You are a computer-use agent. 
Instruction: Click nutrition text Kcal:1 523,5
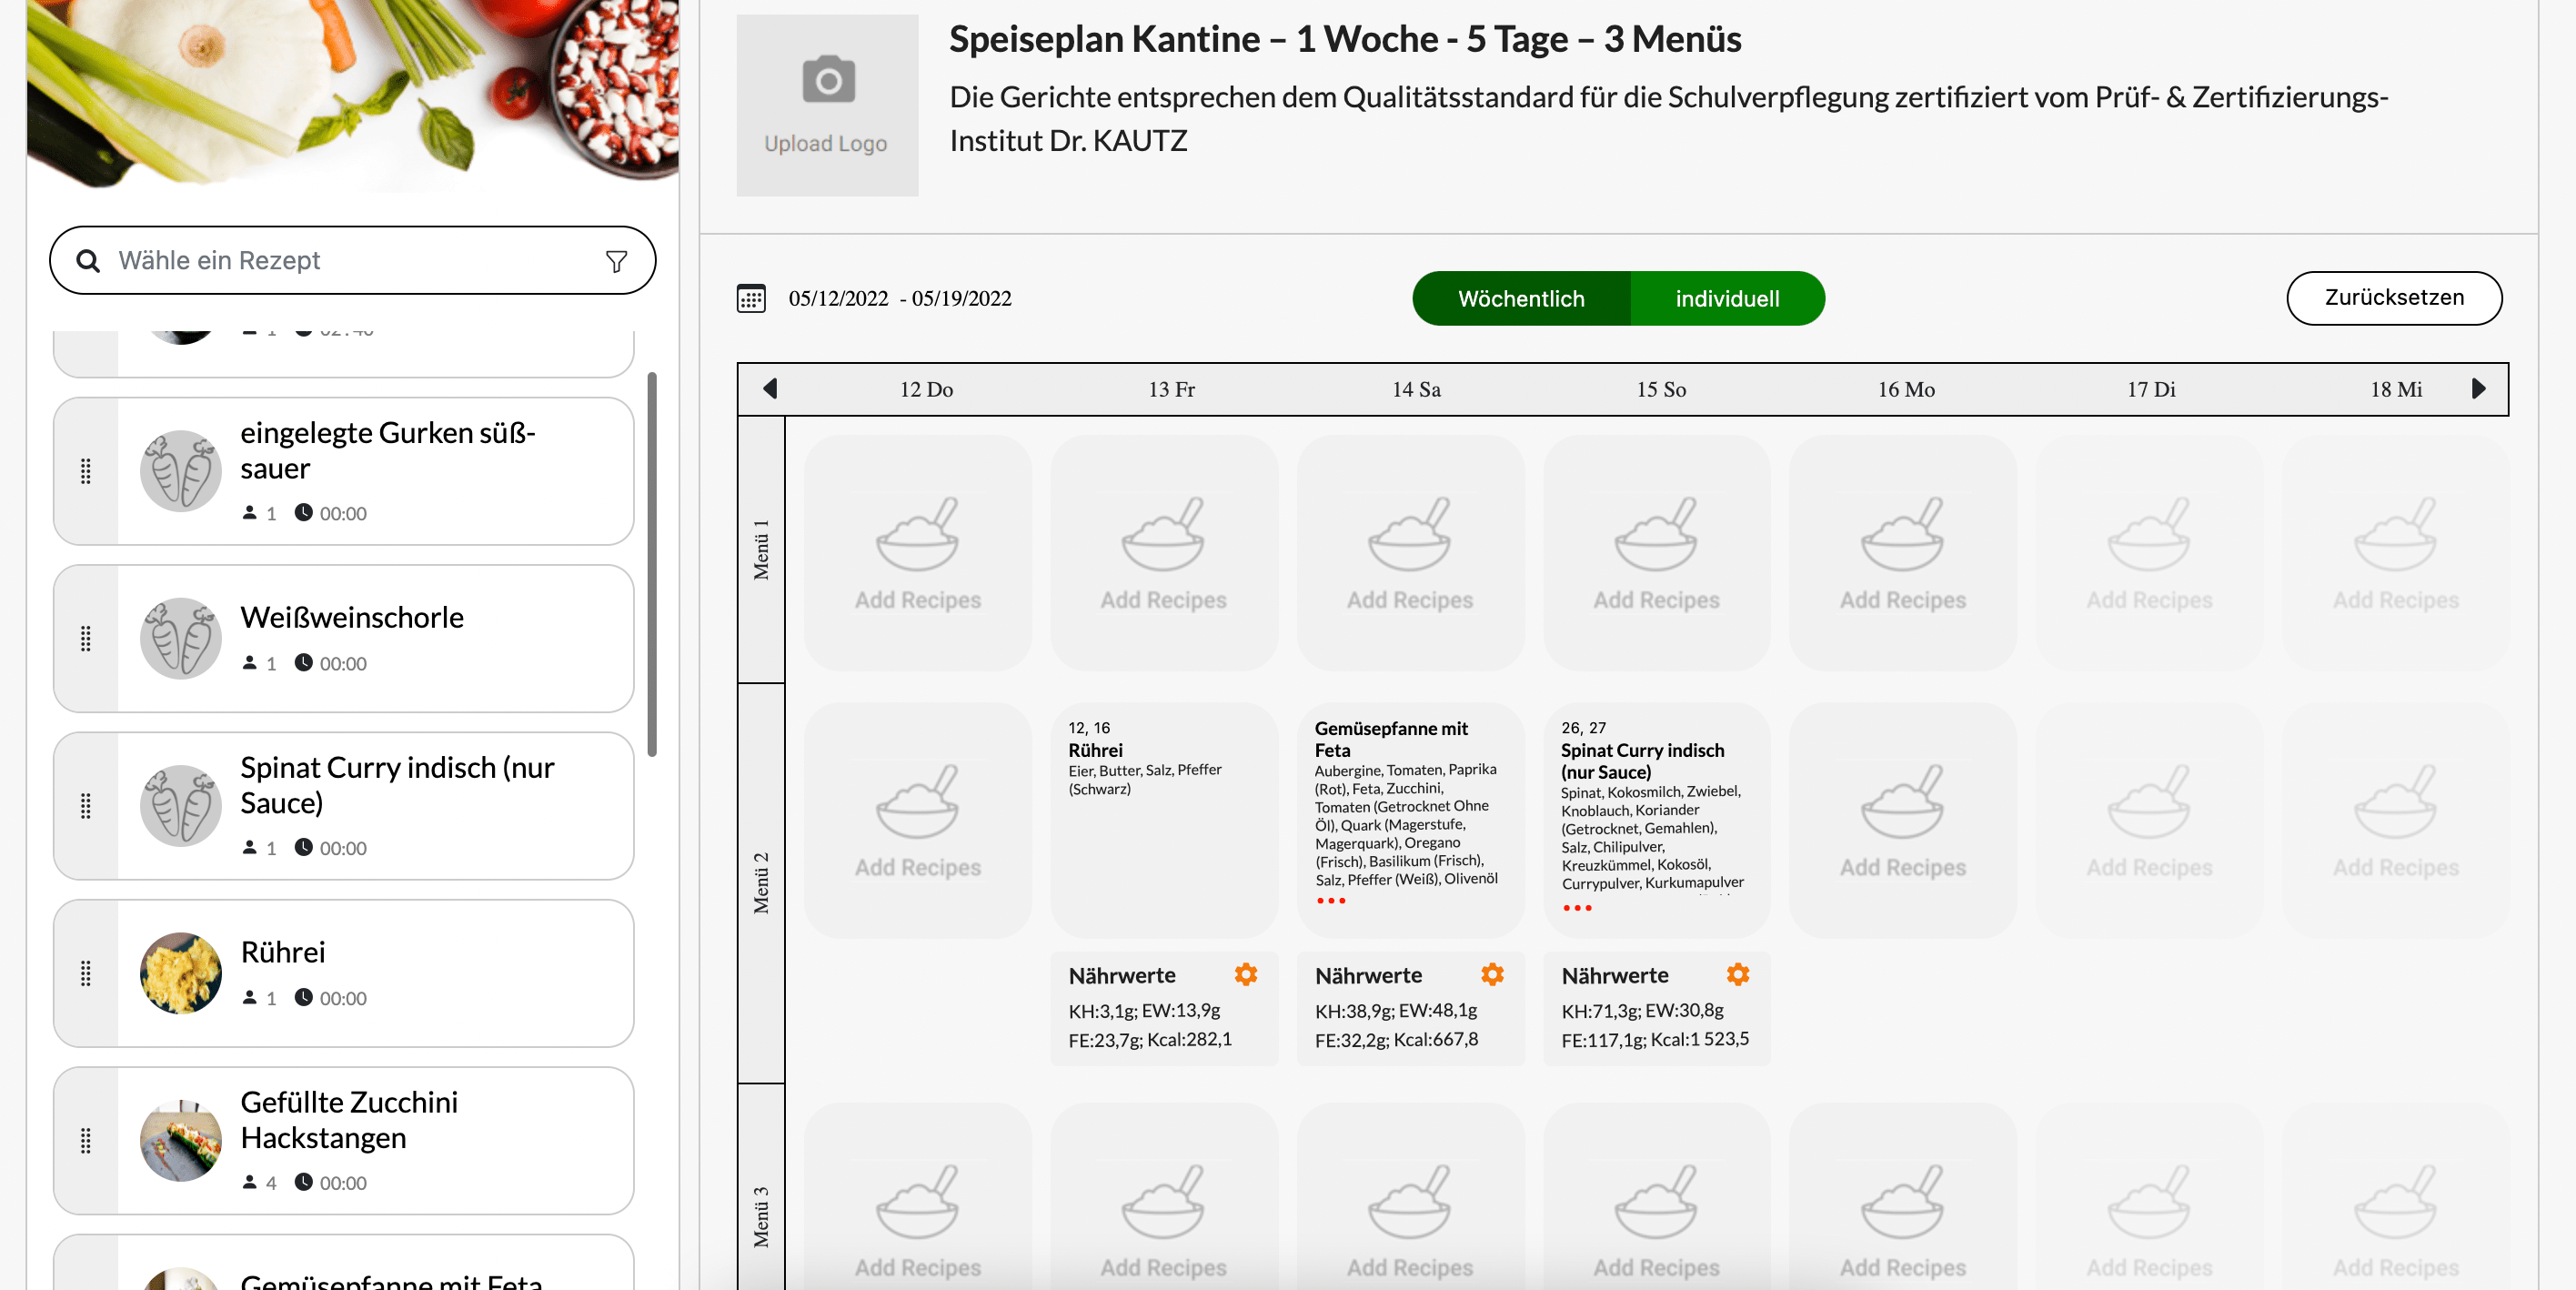pyautogui.click(x=1700, y=1039)
